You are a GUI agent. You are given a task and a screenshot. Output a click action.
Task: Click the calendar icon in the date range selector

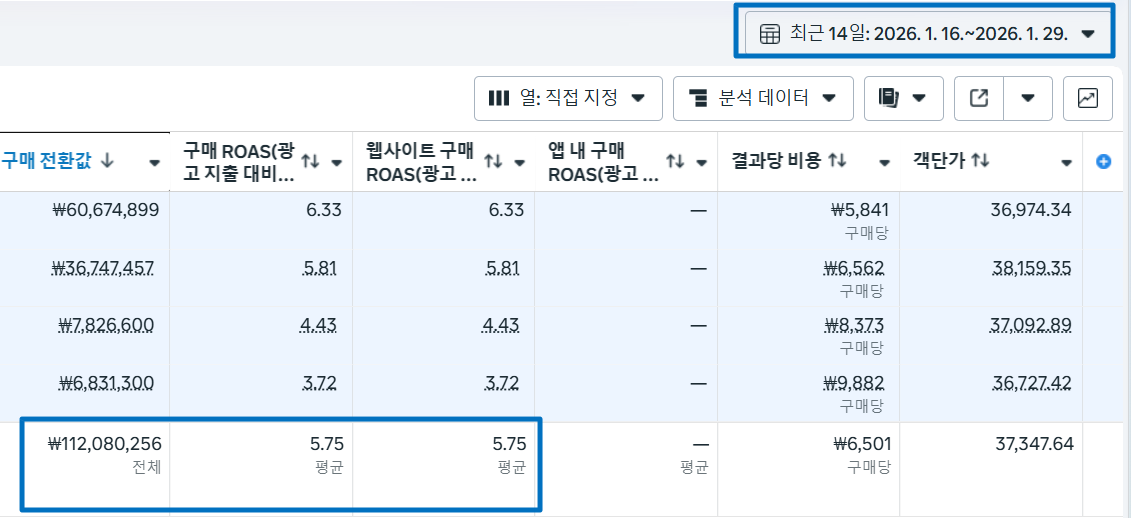(x=769, y=34)
